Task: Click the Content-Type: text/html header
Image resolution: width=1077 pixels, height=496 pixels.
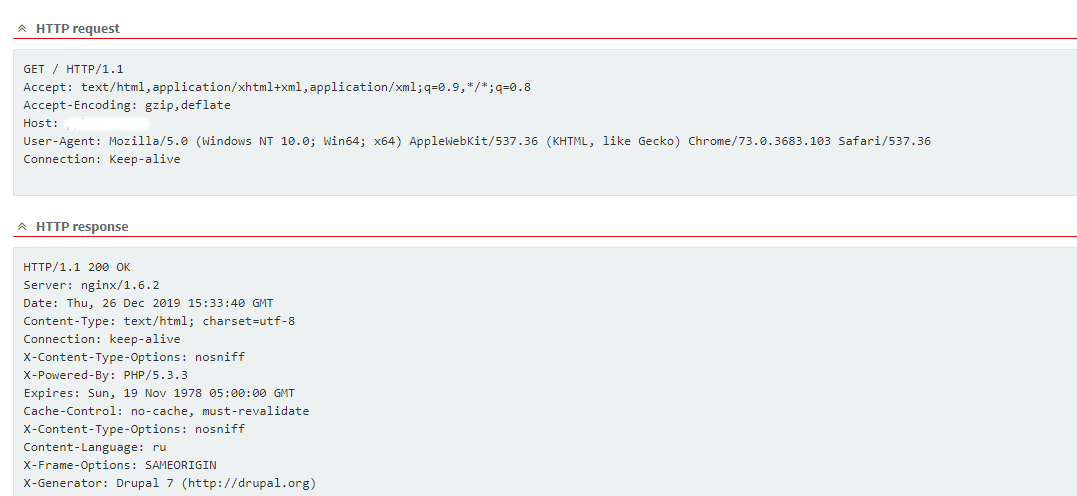Action: point(159,321)
